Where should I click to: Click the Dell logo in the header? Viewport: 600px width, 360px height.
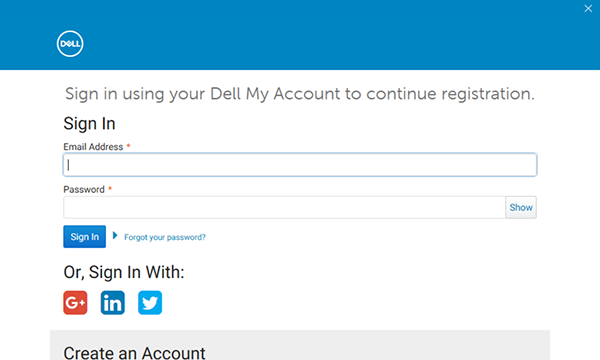click(x=70, y=44)
